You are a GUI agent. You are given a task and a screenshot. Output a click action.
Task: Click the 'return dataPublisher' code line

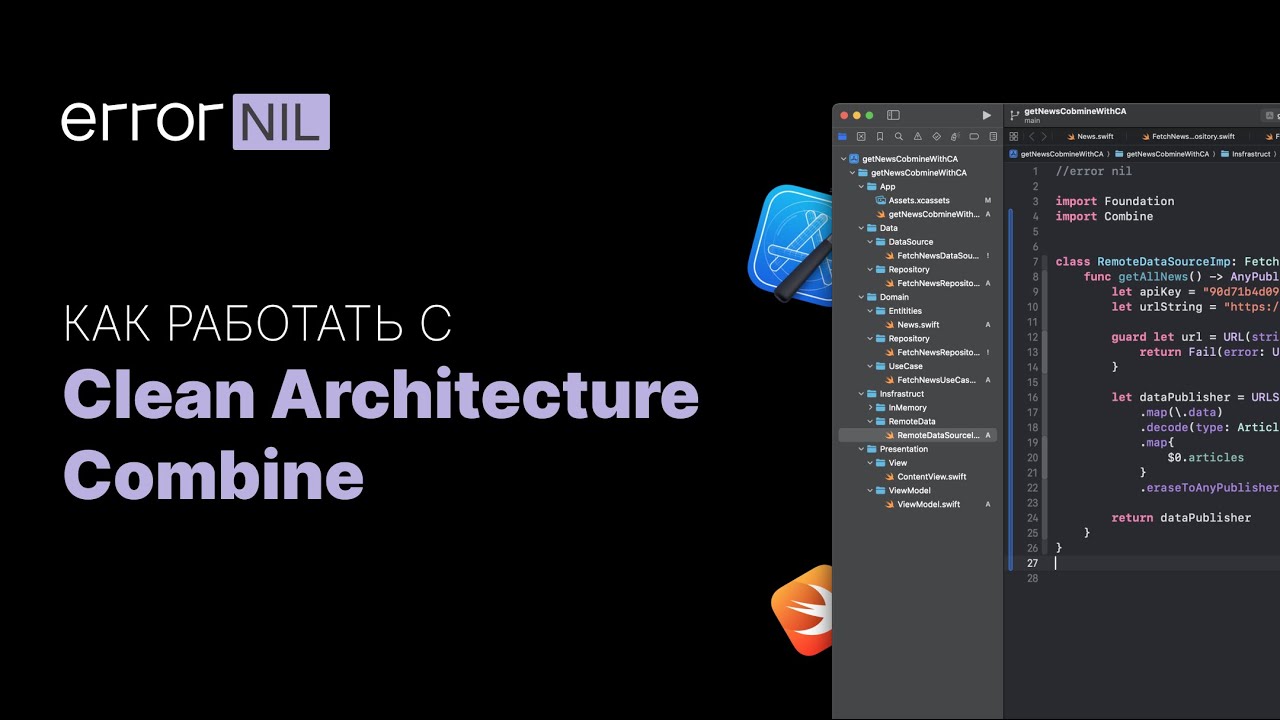point(1181,518)
